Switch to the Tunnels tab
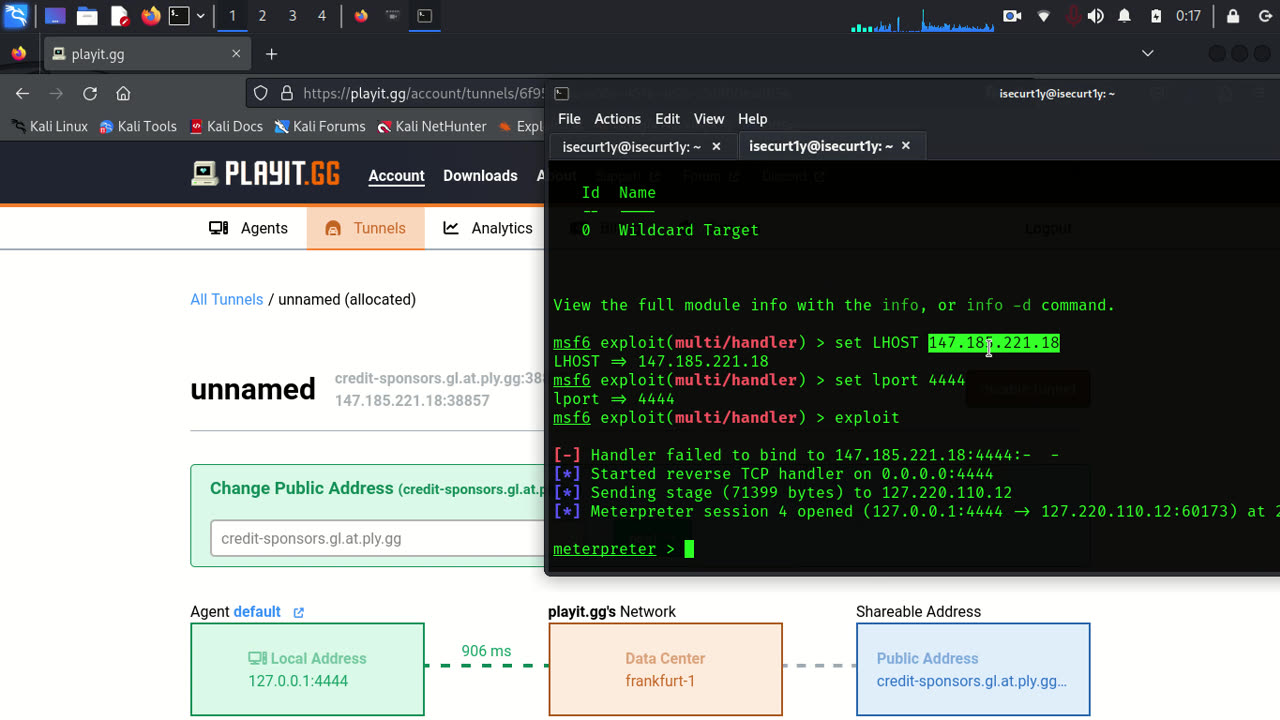 pyautogui.click(x=365, y=228)
